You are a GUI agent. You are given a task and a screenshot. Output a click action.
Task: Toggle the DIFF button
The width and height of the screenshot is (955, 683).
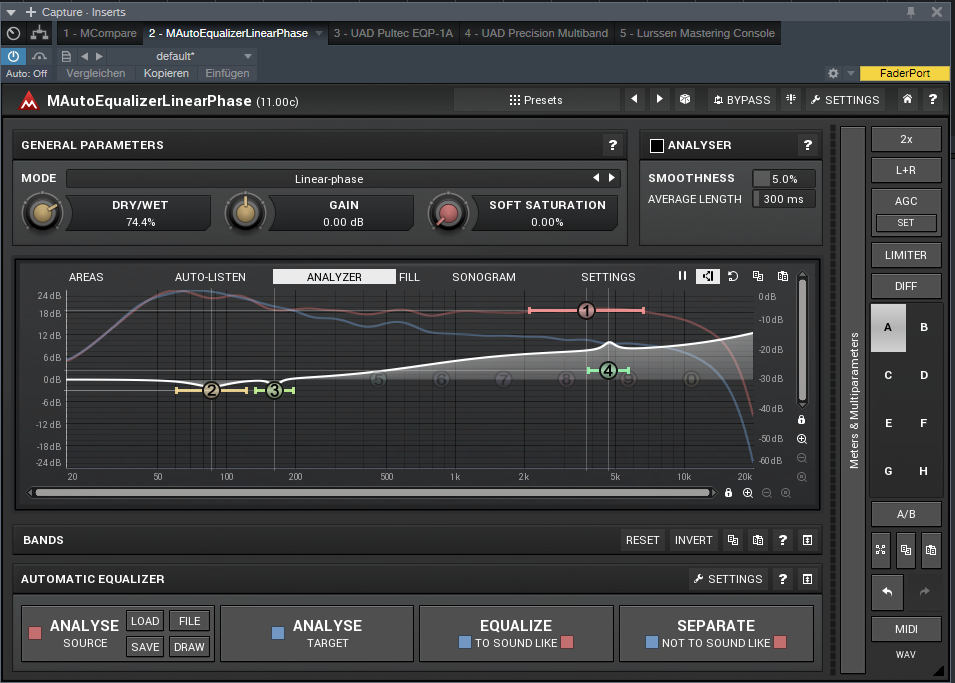(x=906, y=286)
